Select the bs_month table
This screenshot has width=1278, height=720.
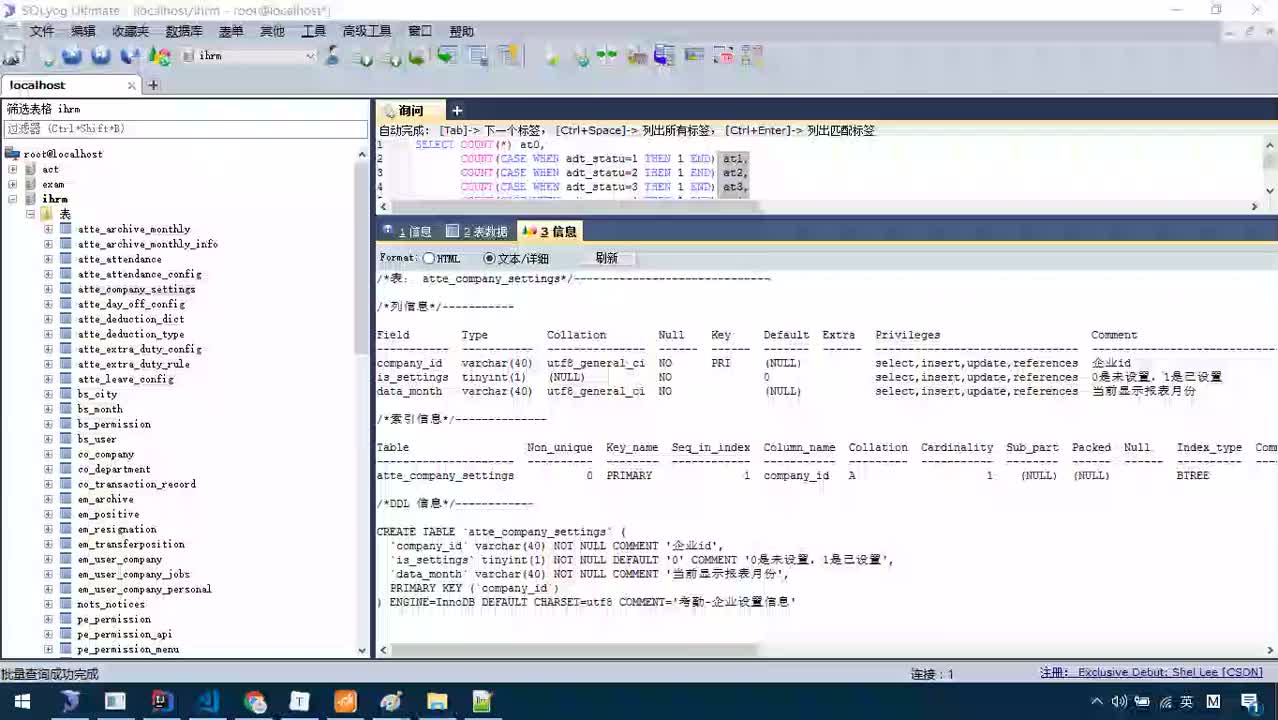tap(100, 409)
